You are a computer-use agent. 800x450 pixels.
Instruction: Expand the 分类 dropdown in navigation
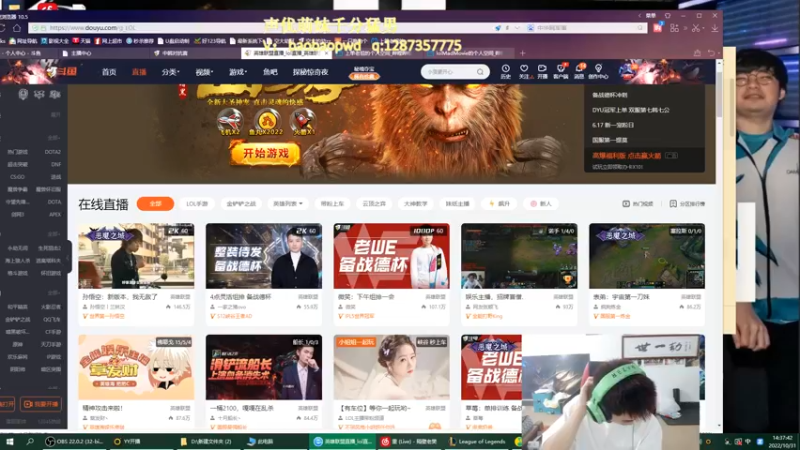(170, 72)
